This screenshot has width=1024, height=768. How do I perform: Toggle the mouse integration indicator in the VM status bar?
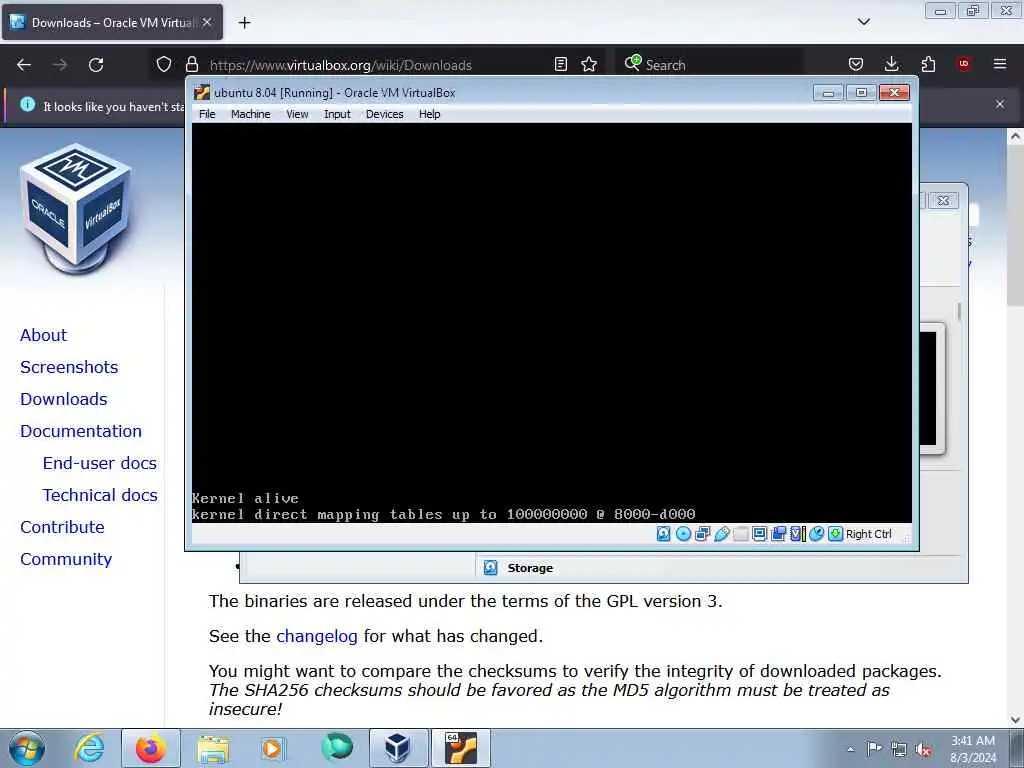coord(816,534)
